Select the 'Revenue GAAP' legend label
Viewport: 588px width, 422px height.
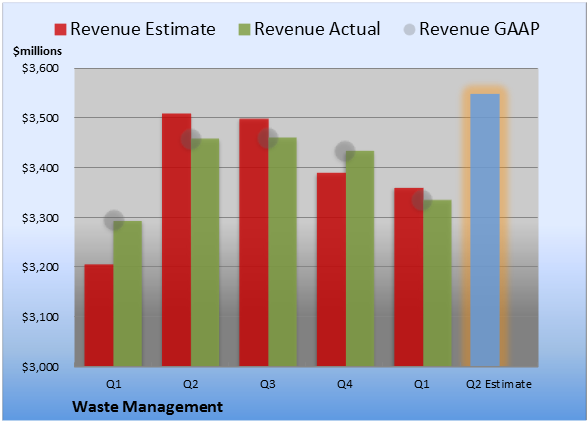479,29
